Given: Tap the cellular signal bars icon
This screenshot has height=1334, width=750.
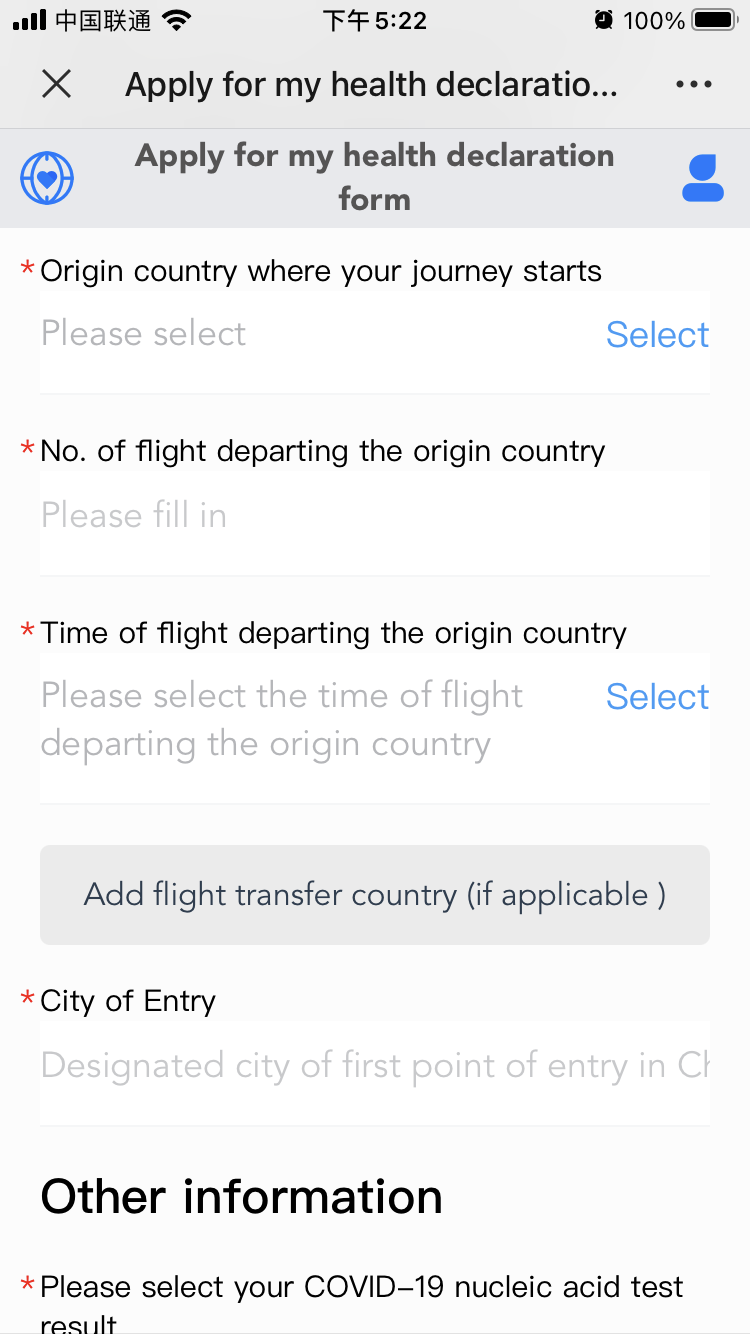Looking at the screenshot, I should 30,20.
